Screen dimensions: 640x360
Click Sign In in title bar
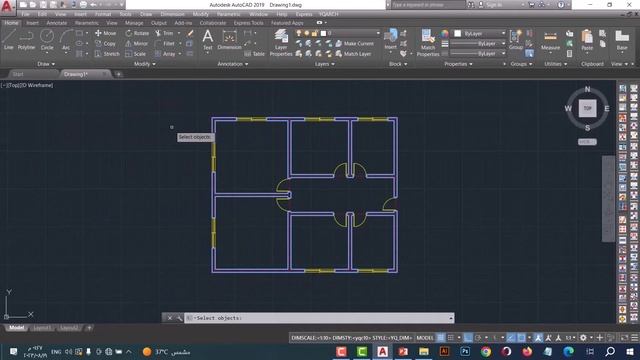[x=494, y=5]
